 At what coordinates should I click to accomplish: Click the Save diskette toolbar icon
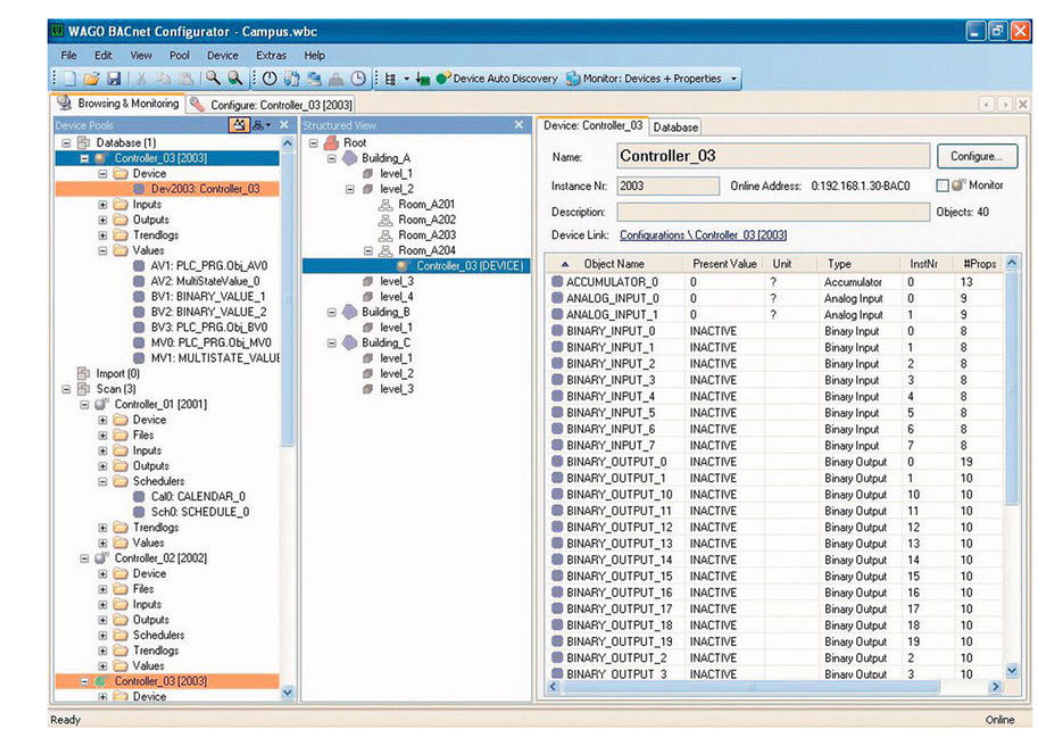click(x=114, y=79)
